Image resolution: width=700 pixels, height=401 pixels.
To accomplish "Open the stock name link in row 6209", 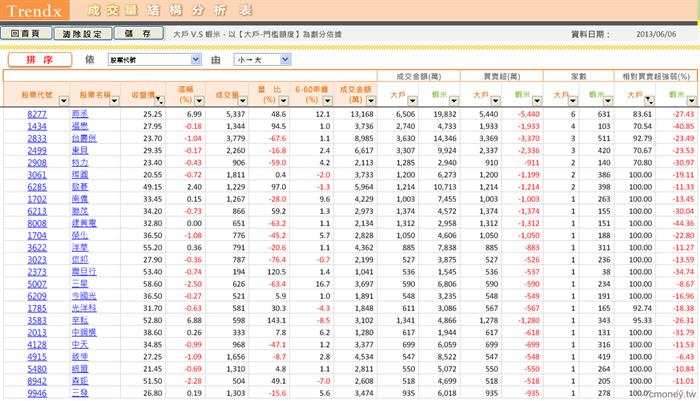I will pyautogui.click(x=84, y=296).
